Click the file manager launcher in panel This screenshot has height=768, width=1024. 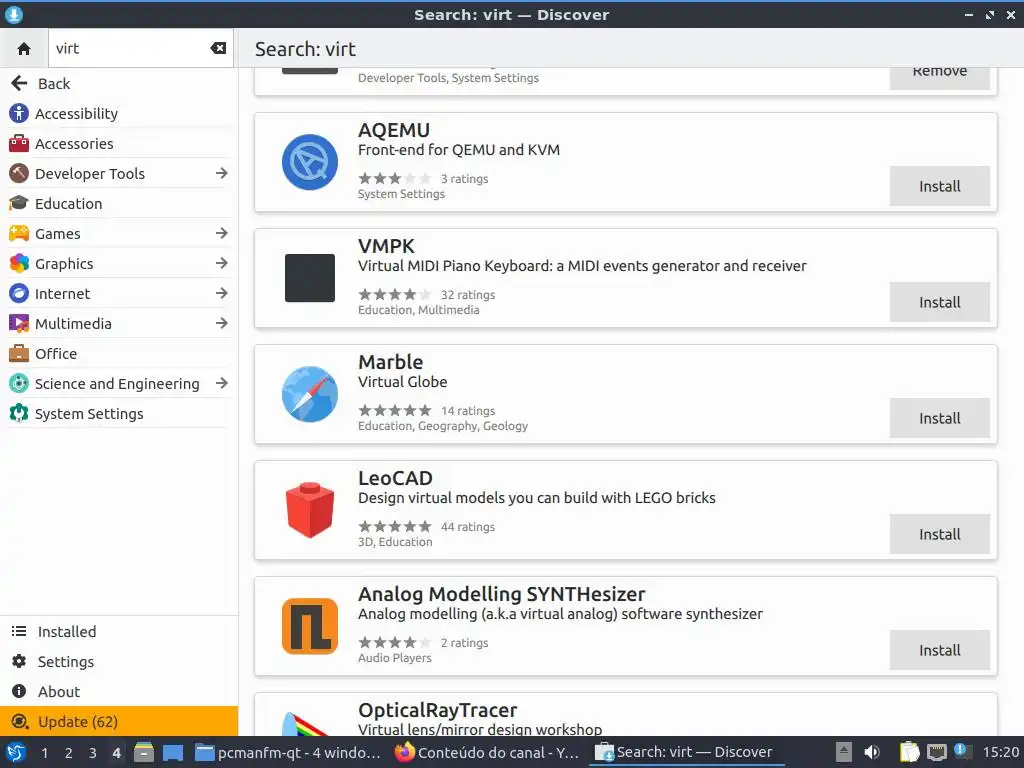pyautogui.click(x=144, y=752)
